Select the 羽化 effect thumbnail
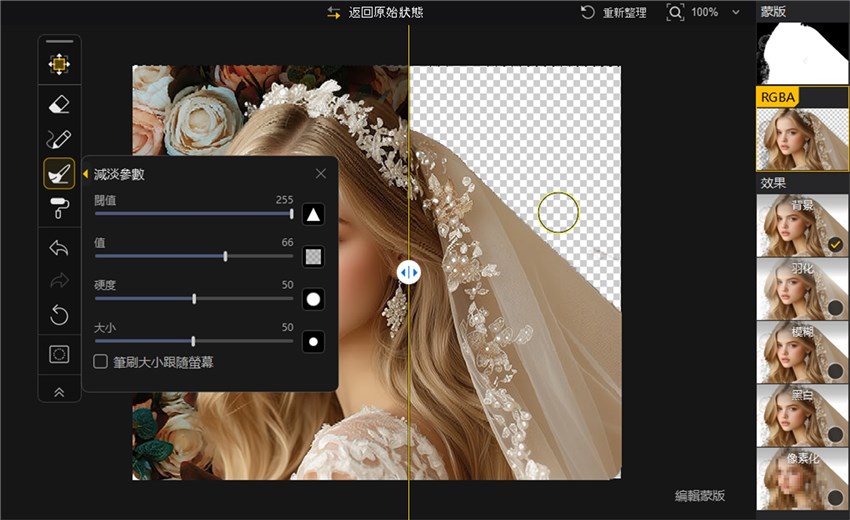The image size is (850, 520). pos(802,288)
